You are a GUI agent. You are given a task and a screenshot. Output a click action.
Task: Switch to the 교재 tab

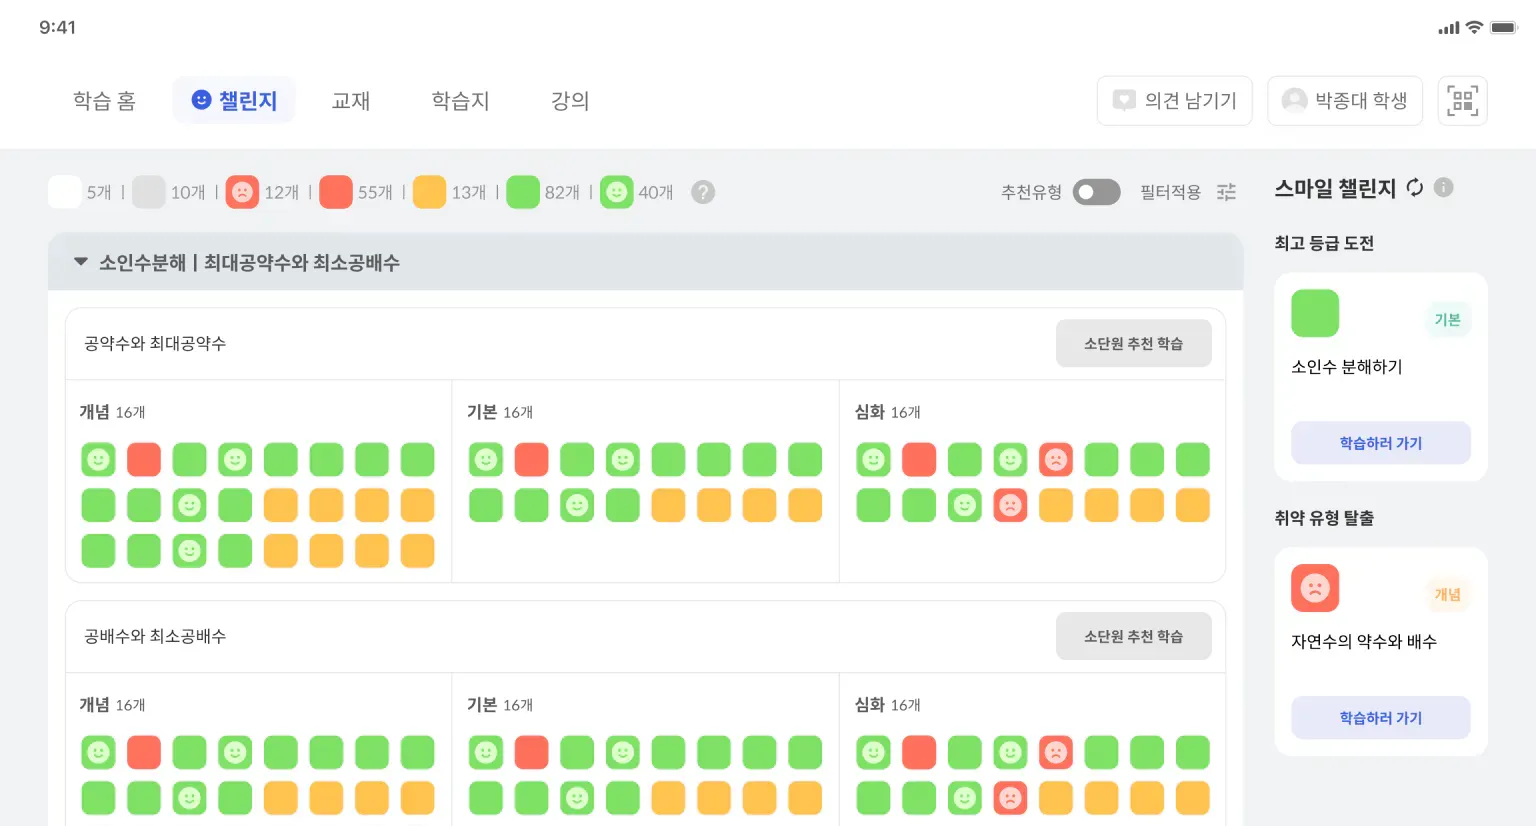tap(351, 100)
